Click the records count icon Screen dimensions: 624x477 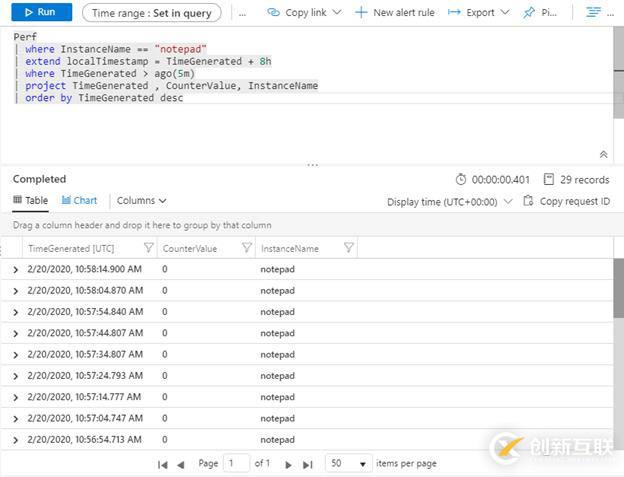(548, 179)
